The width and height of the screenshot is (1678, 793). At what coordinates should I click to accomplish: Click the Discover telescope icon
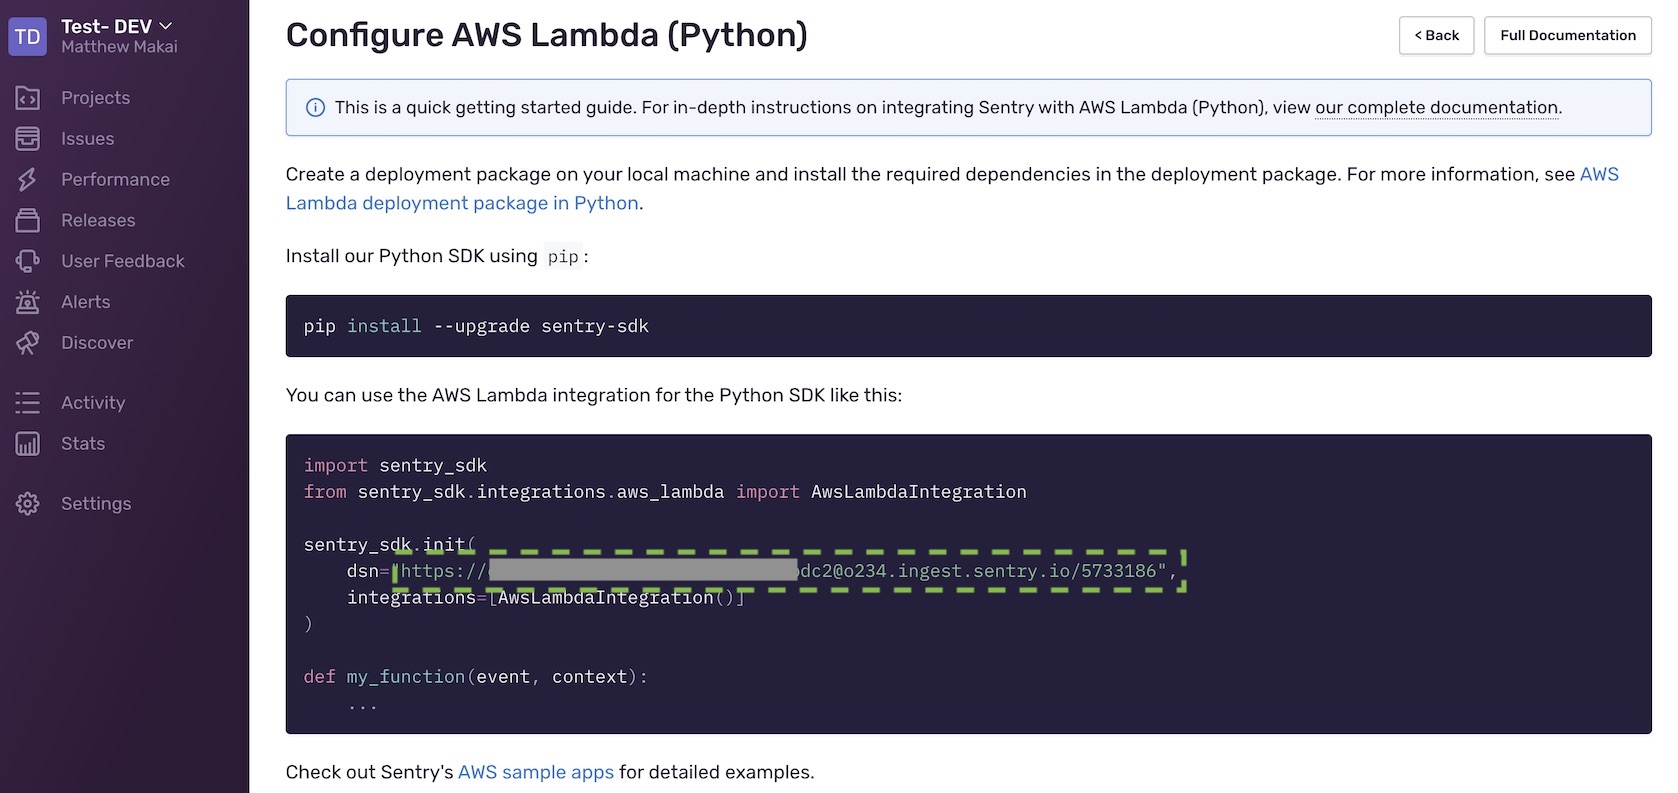tap(28, 343)
